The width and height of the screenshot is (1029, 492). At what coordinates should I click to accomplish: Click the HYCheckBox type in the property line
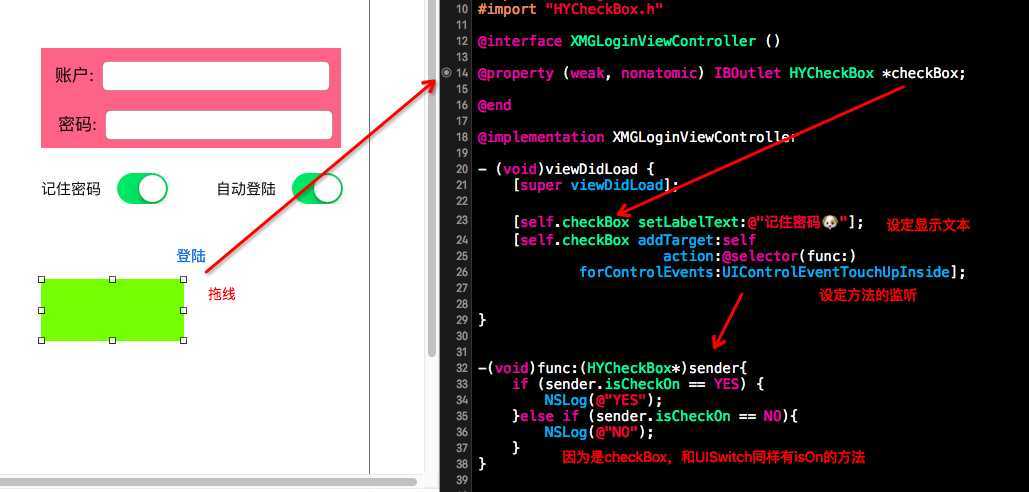pyautogui.click(x=831, y=73)
